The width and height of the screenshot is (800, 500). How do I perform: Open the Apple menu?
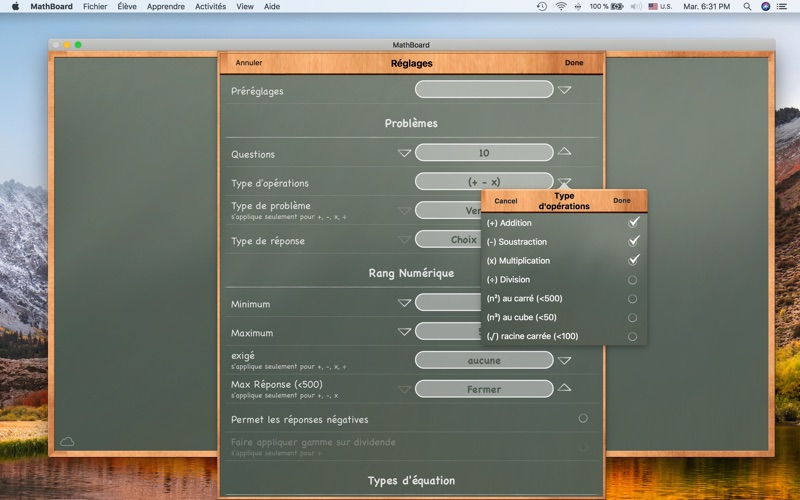(15, 7)
